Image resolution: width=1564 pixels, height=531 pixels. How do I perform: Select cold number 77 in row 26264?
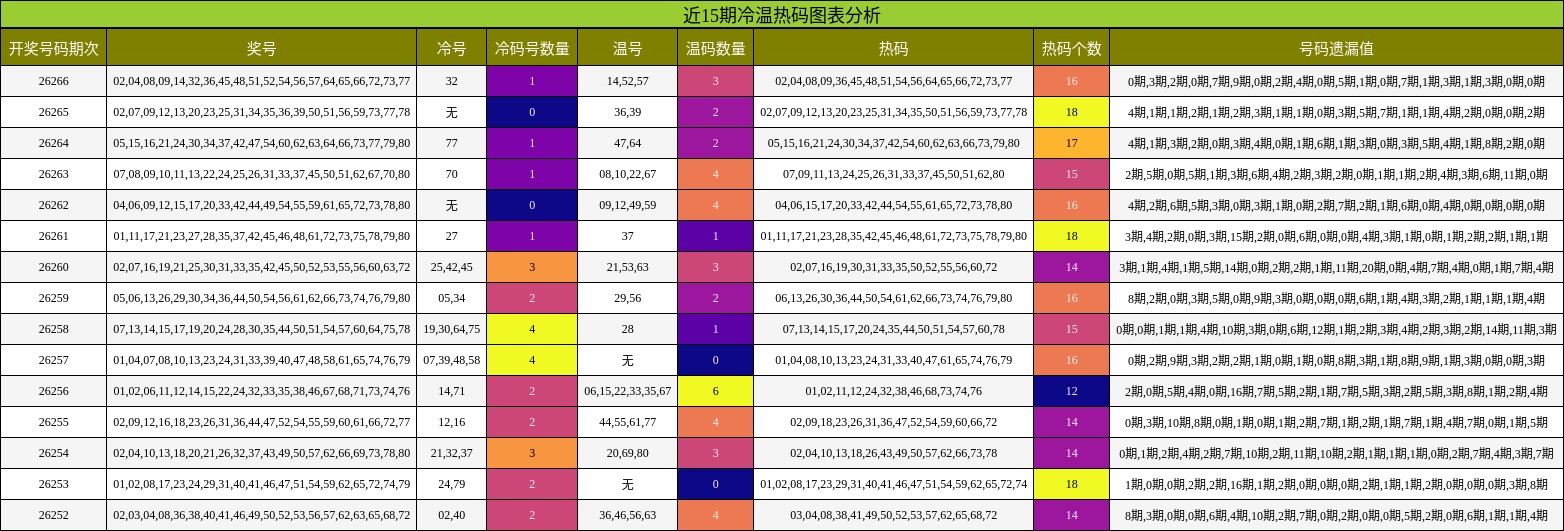pyautogui.click(x=452, y=143)
